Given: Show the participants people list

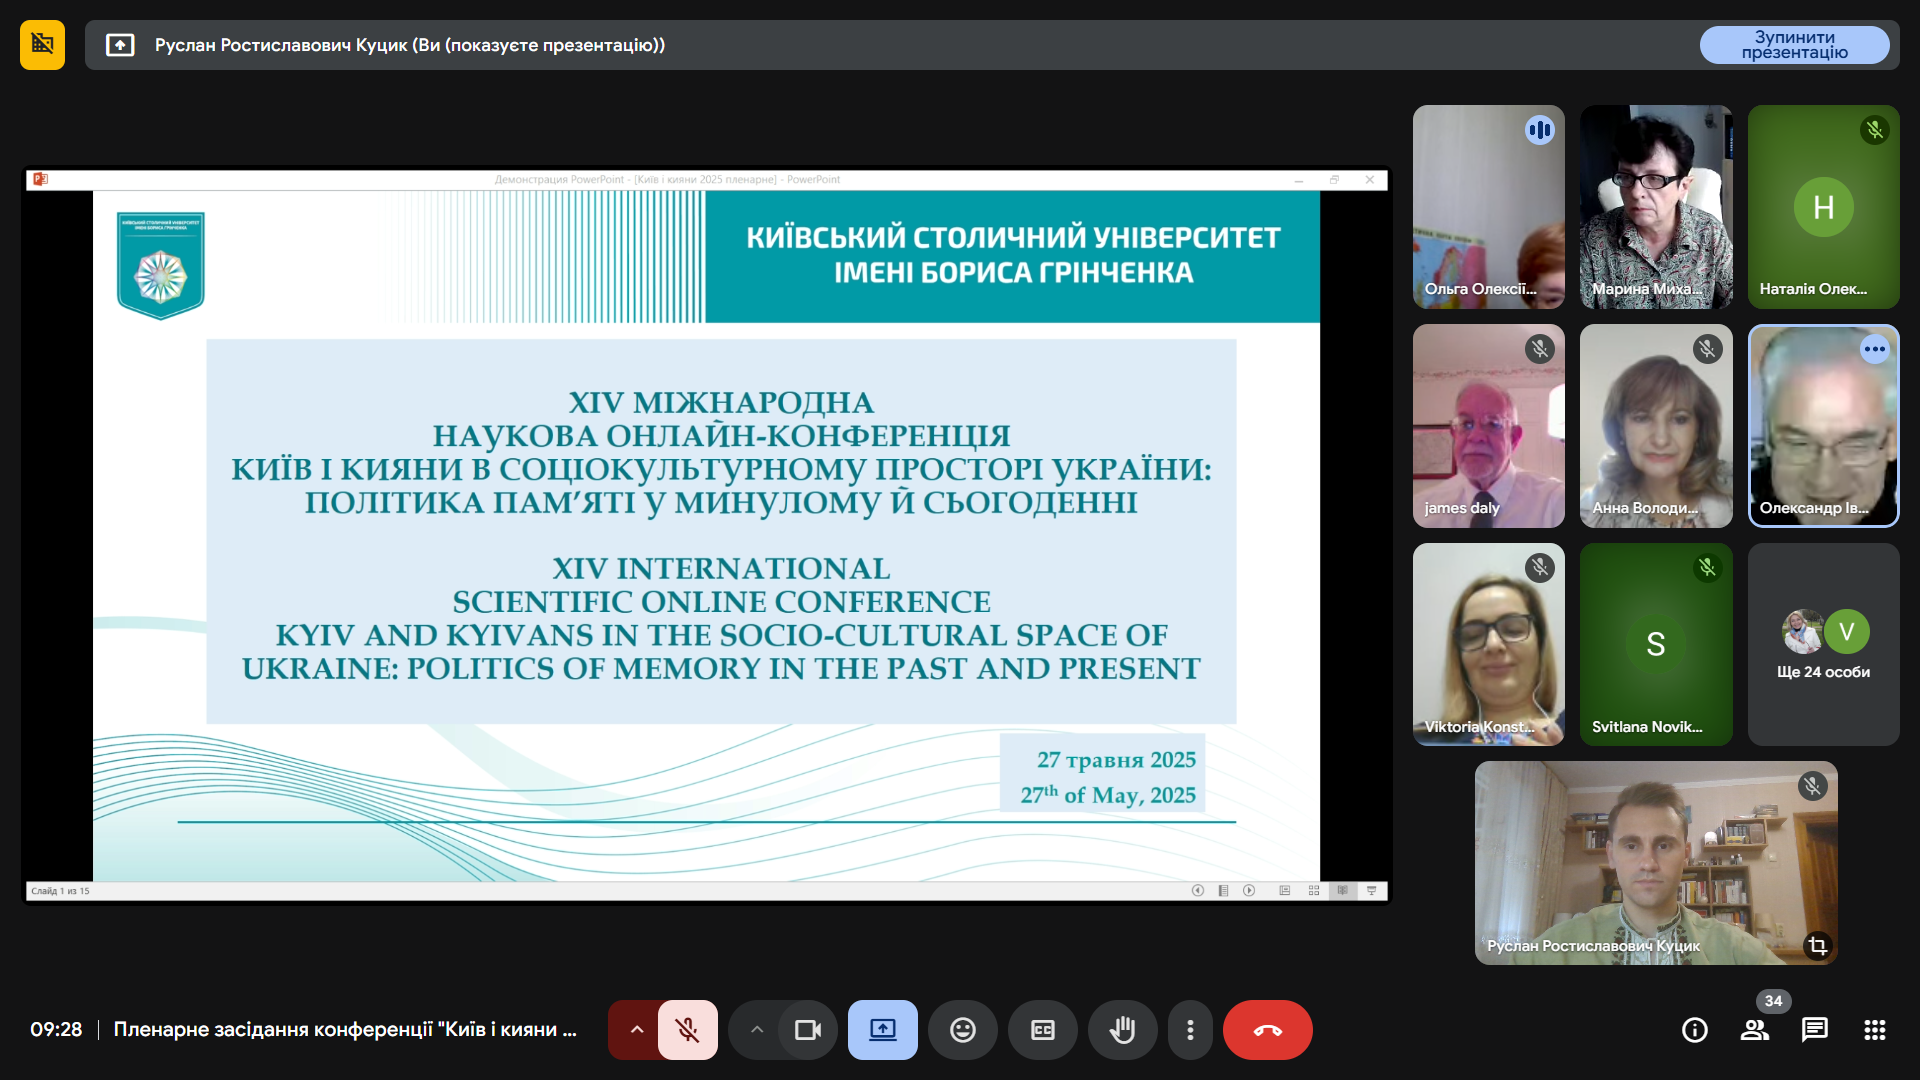Looking at the screenshot, I should click(x=1754, y=1030).
